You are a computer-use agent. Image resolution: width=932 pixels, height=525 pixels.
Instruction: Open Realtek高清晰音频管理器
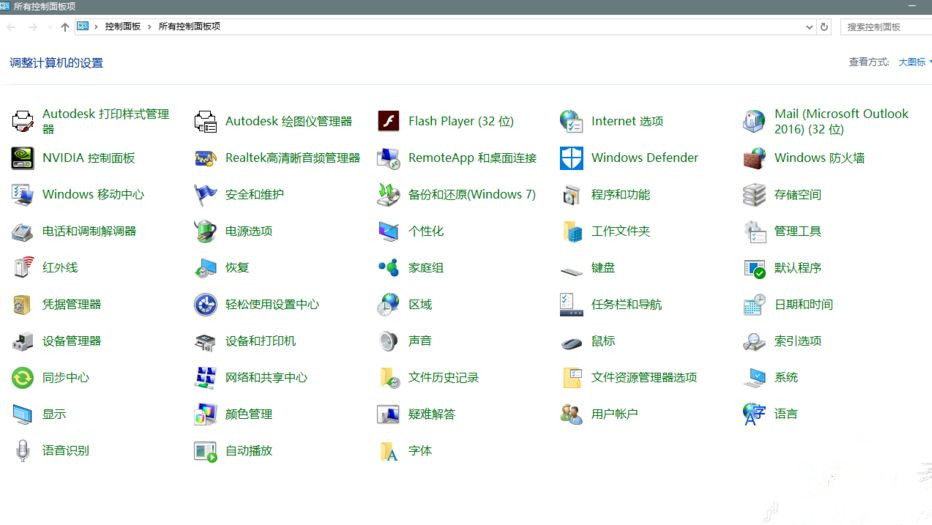pyautogui.click(x=292, y=158)
